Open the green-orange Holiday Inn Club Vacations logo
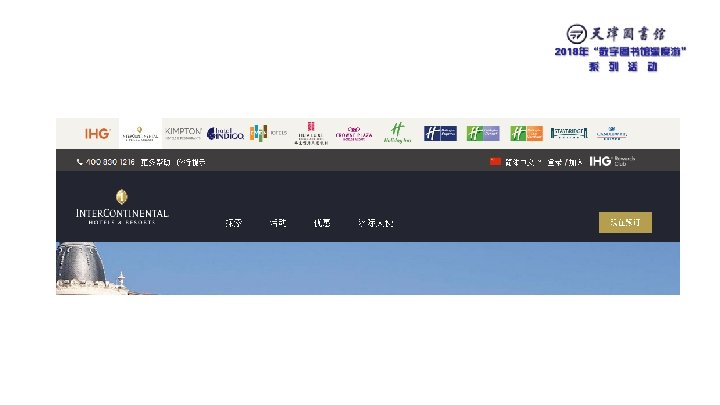 [526, 133]
